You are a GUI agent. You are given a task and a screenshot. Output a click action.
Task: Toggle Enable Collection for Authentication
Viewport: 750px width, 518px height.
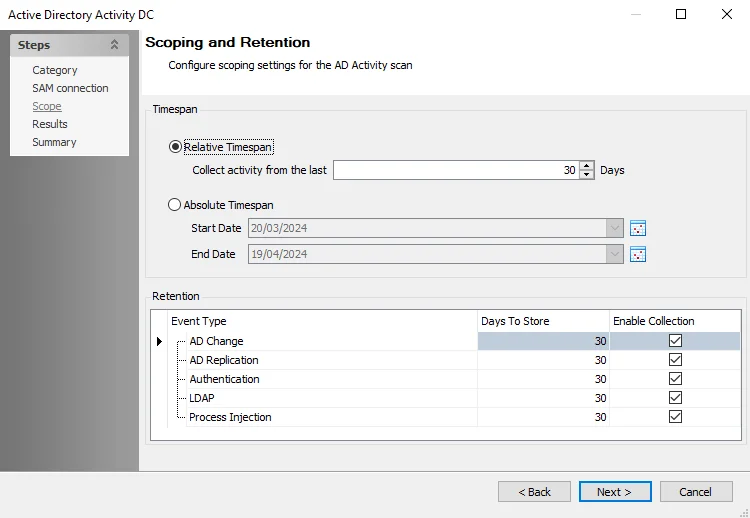point(675,379)
